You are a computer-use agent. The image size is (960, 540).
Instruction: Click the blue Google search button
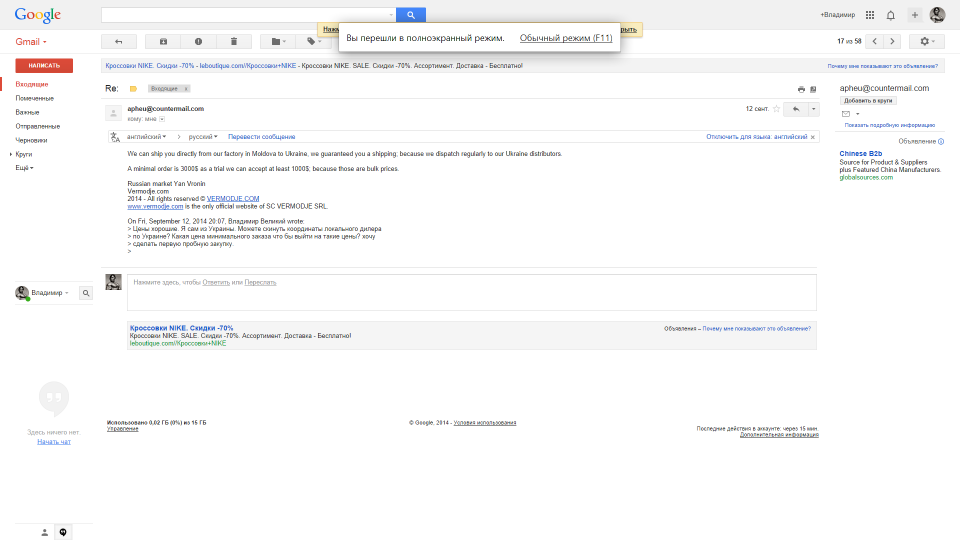point(411,15)
